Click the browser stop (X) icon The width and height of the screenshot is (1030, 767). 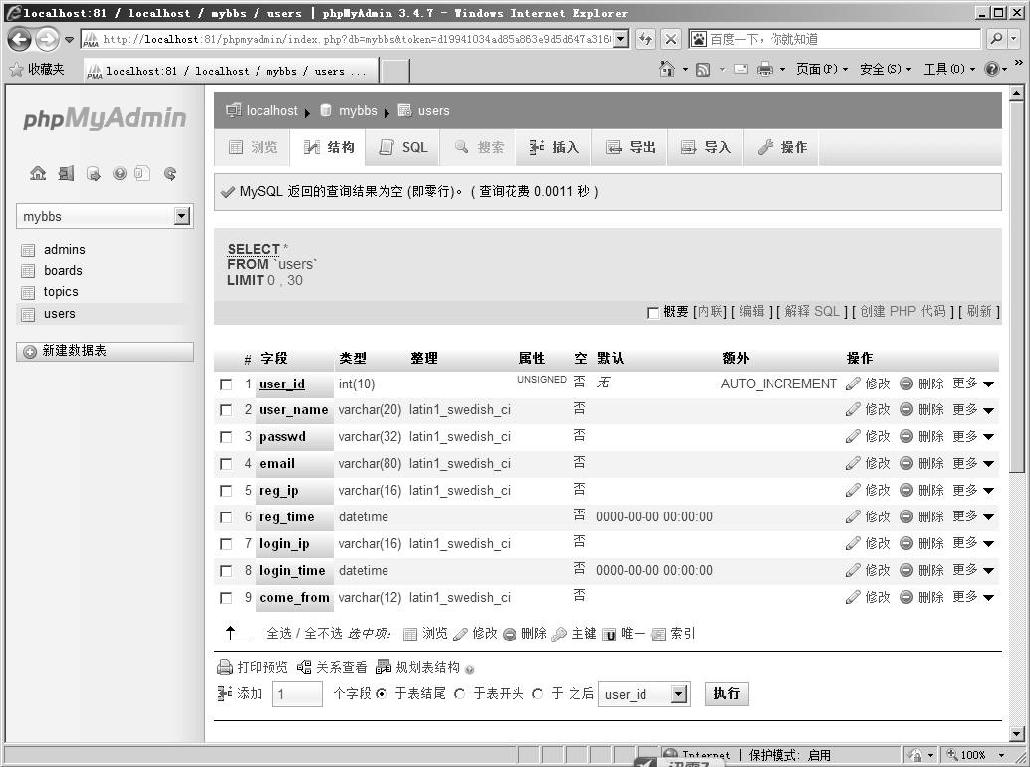pyautogui.click(x=670, y=39)
